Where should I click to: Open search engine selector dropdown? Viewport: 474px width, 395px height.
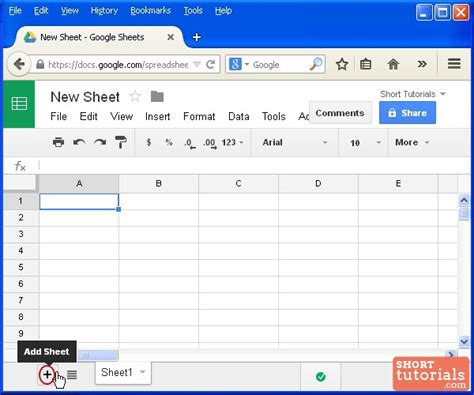point(239,64)
